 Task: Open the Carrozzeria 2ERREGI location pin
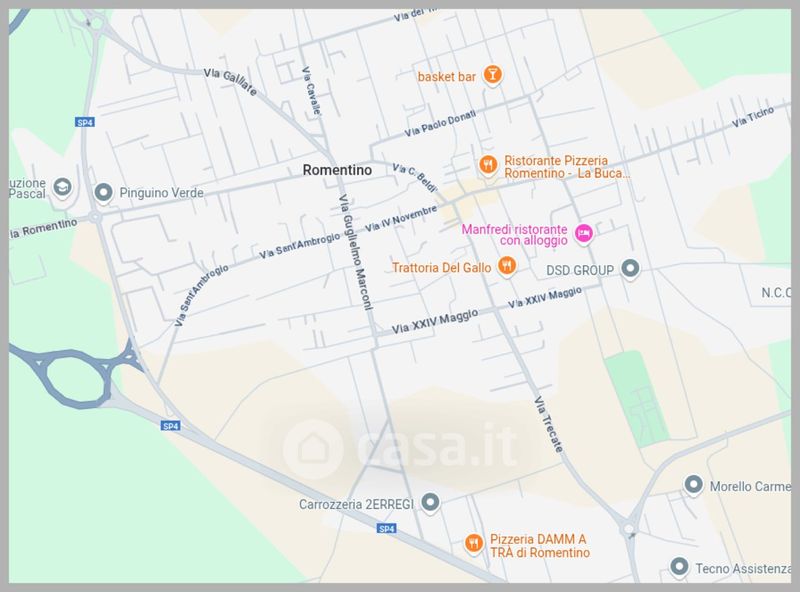click(x=431, y=503)
